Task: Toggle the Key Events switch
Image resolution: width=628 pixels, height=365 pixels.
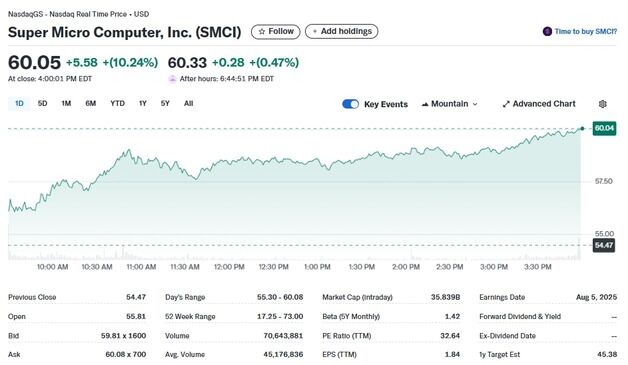Action: pyautogui.click(x=350, y=104)
